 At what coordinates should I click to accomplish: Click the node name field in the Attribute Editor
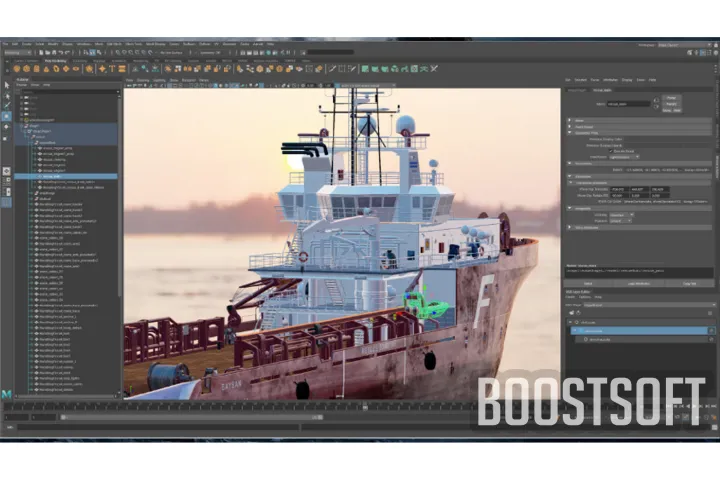coord(629,104)
